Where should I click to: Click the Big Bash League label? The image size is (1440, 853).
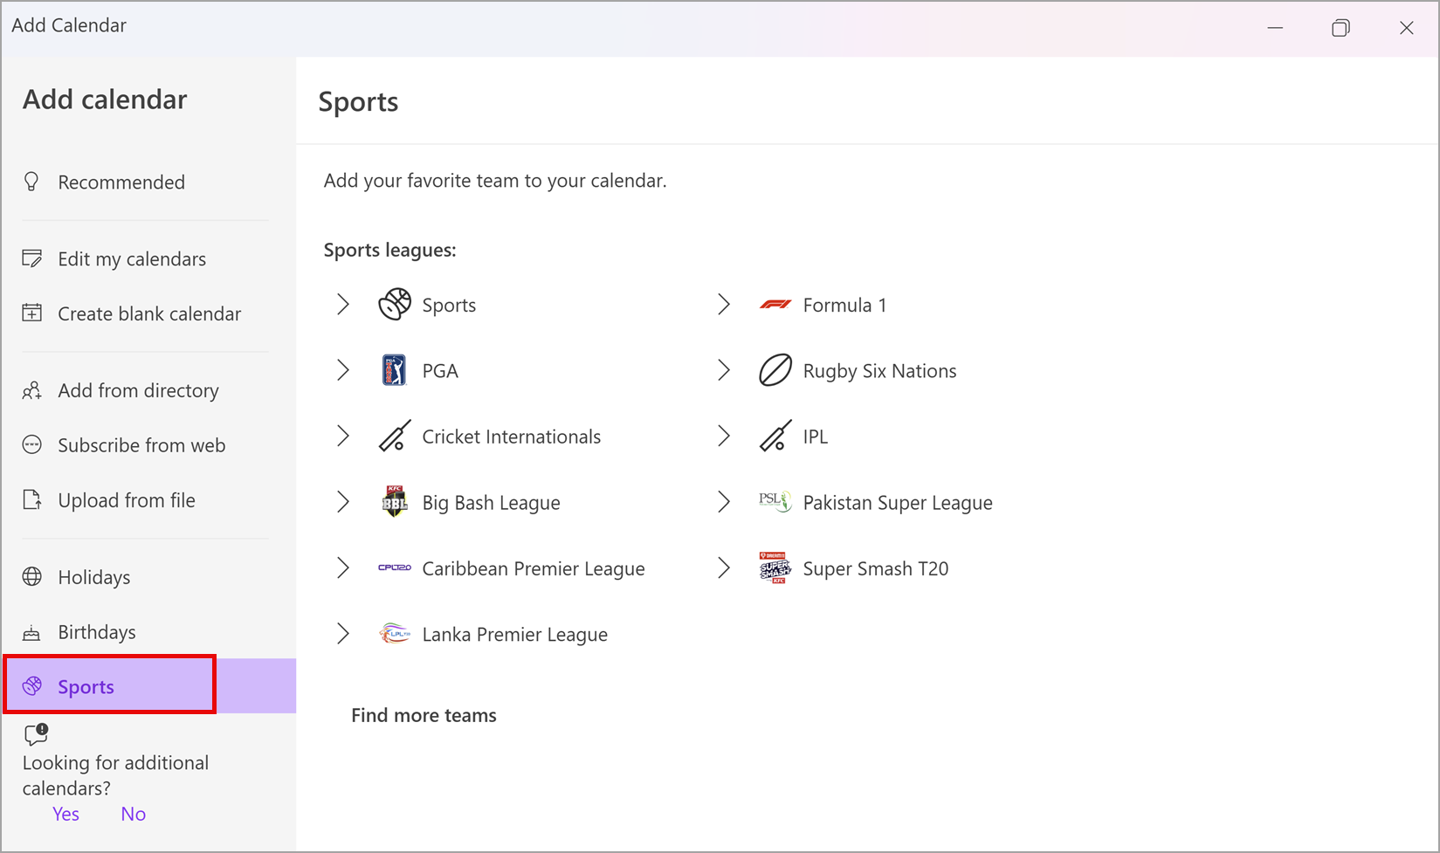(x=491, y=503)
